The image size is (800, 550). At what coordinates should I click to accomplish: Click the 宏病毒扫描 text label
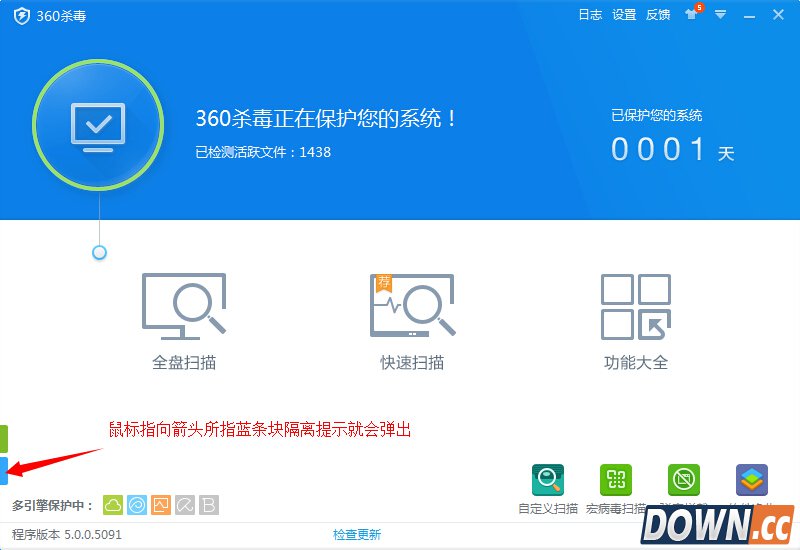[x=616, y=509]
